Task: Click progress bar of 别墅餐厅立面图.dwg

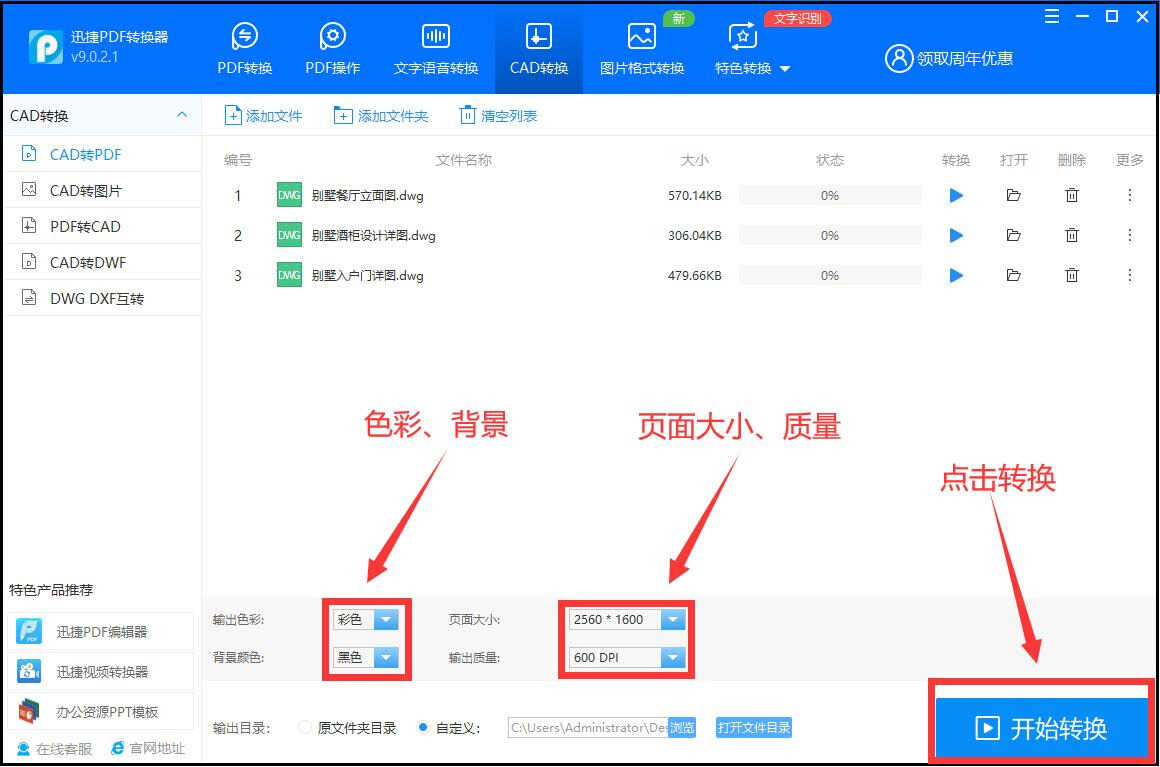Action: (830, 195)
